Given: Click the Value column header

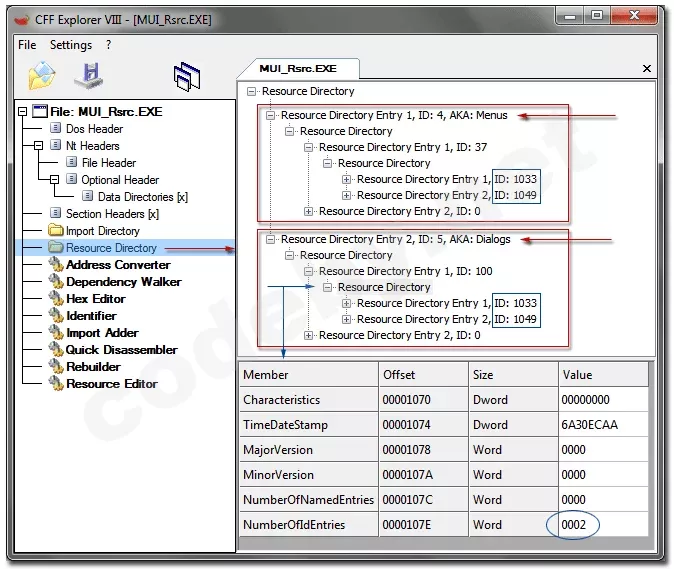Looking at the screenshot, I should point(604,375).
